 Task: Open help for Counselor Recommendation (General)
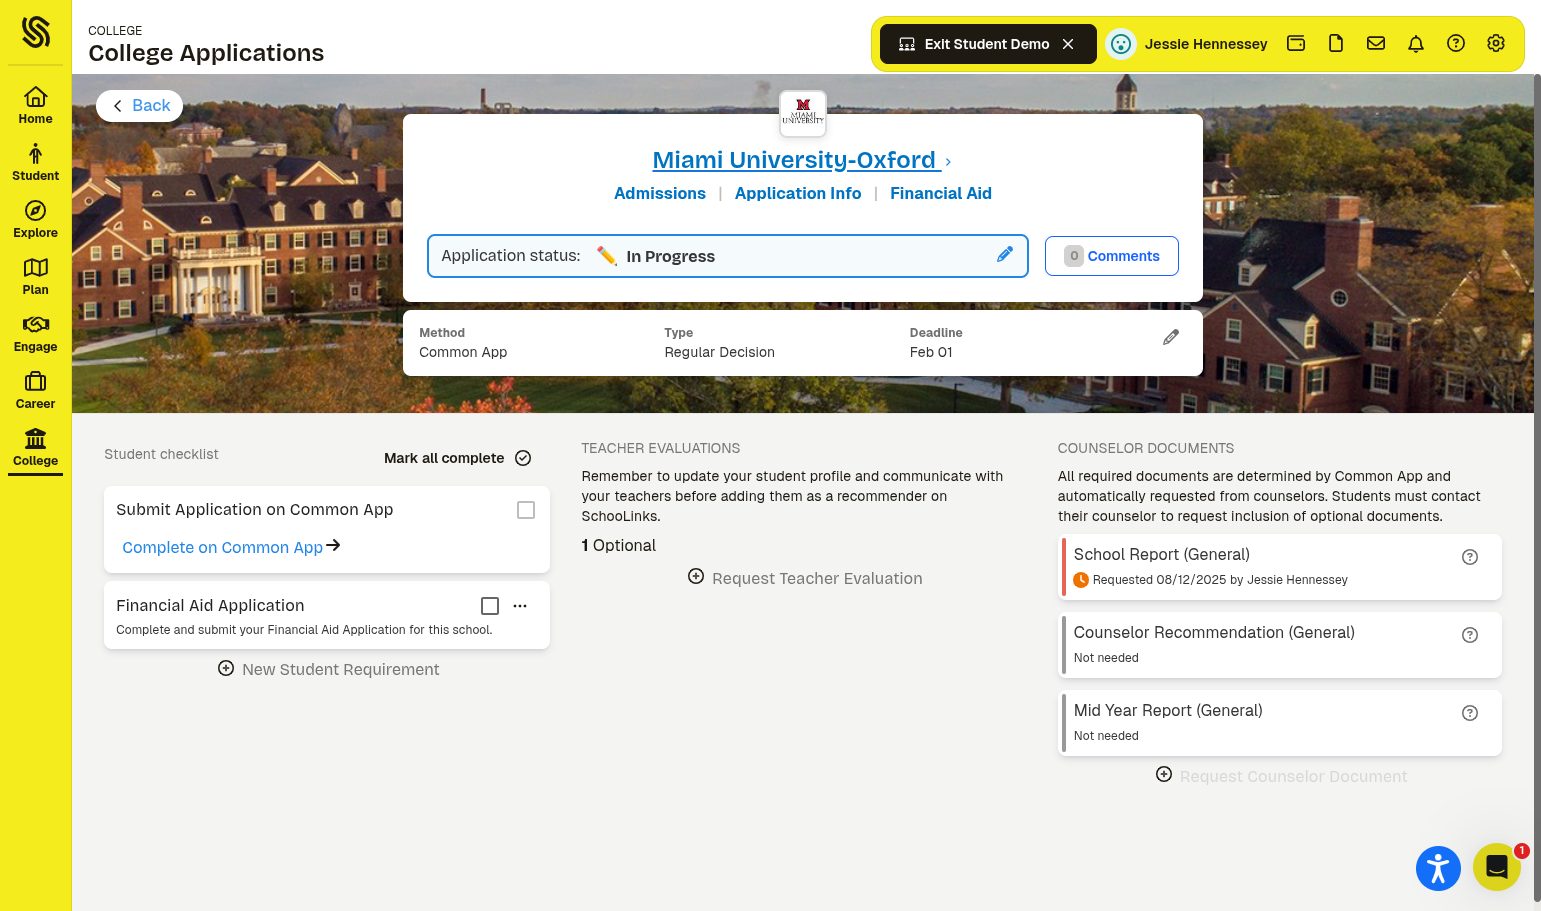(x=1470, y=635)
